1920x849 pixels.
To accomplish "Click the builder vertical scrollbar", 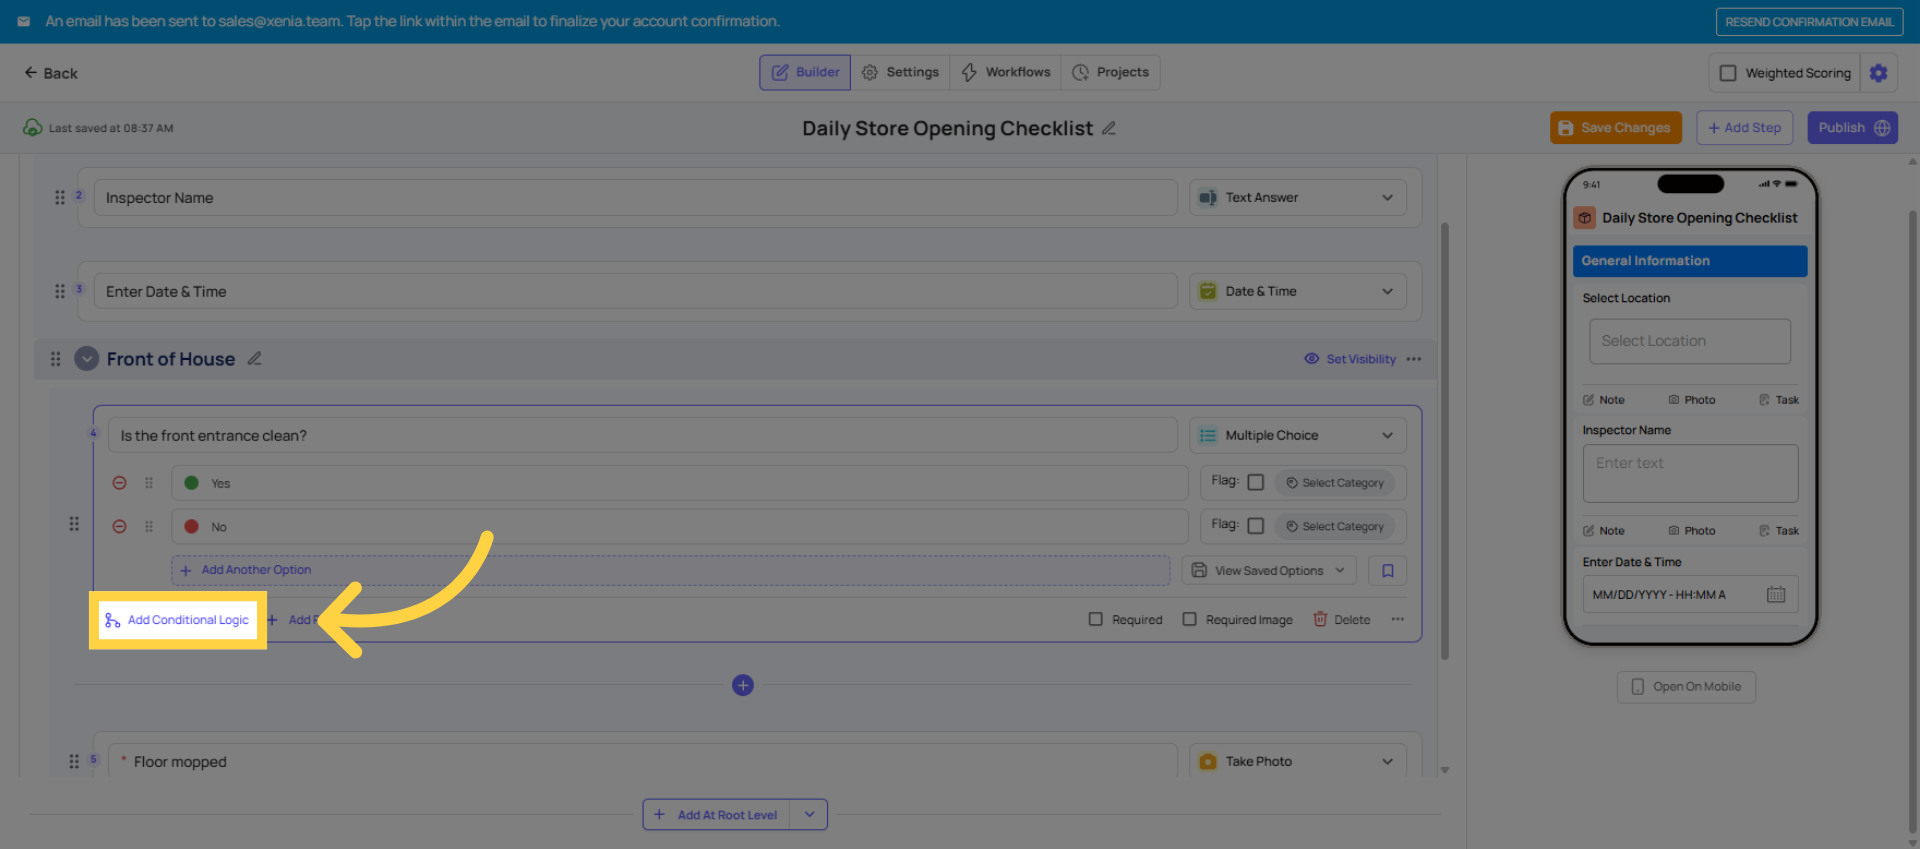I will (x=1444, y=441).
